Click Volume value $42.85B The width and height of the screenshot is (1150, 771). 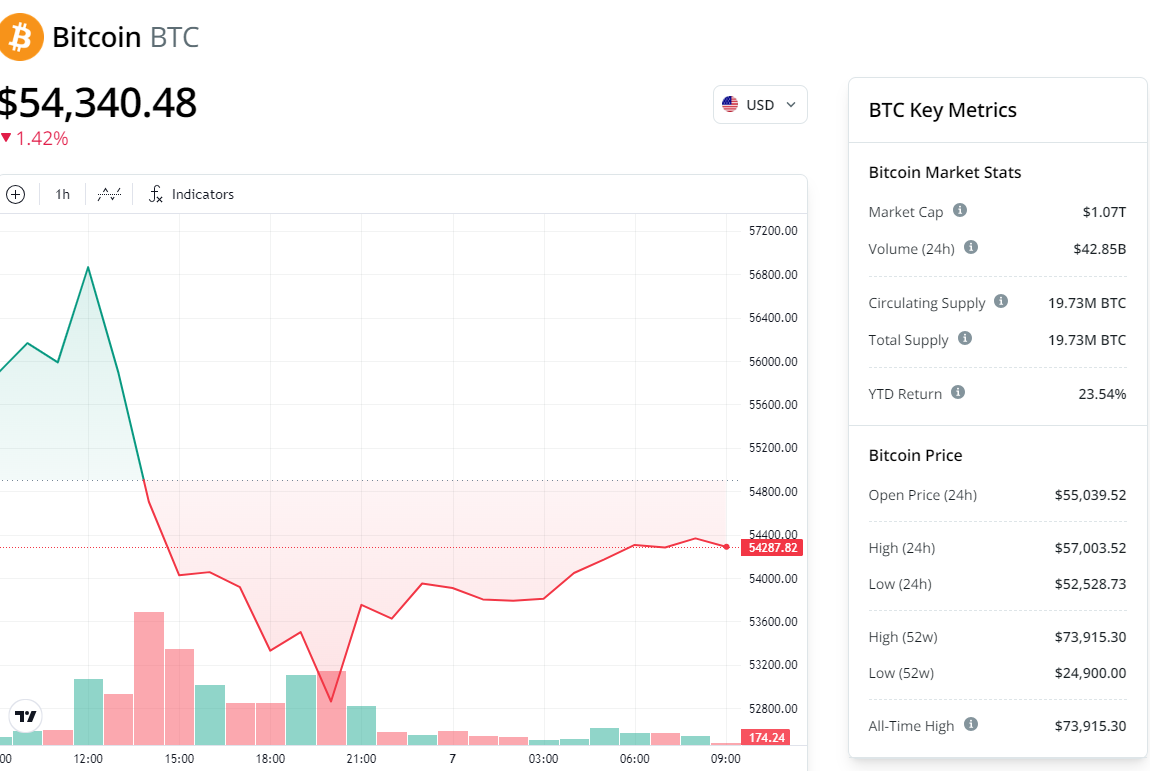[1099, 249]
